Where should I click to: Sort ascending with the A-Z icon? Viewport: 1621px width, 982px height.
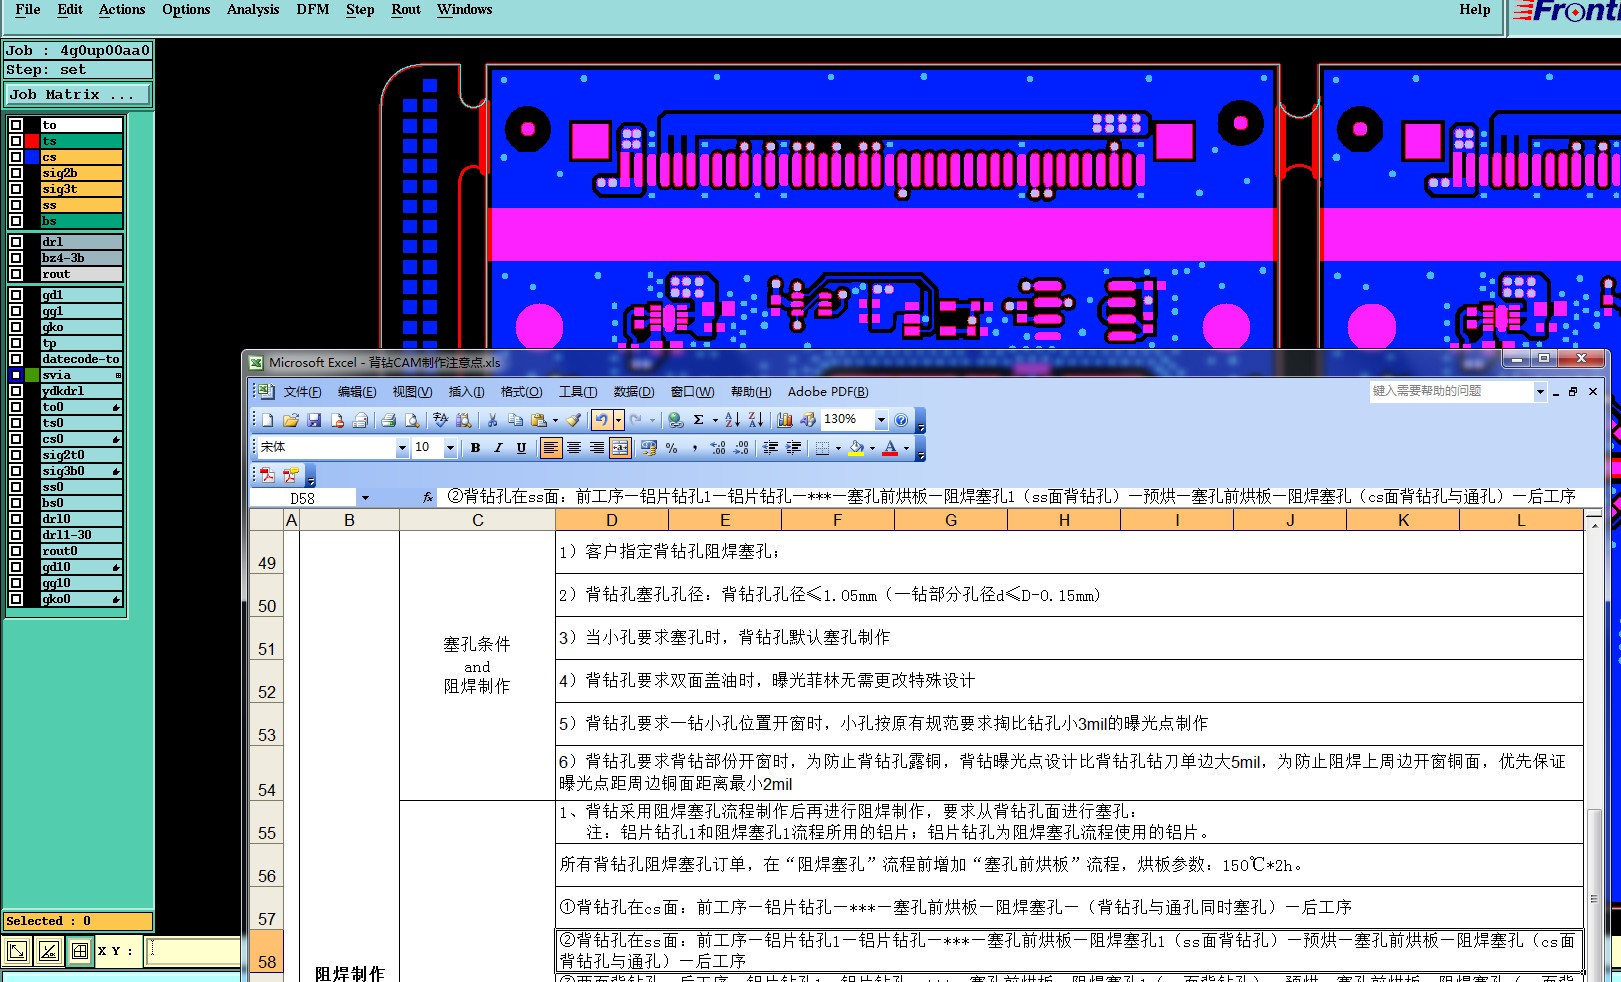click(732, 420)
